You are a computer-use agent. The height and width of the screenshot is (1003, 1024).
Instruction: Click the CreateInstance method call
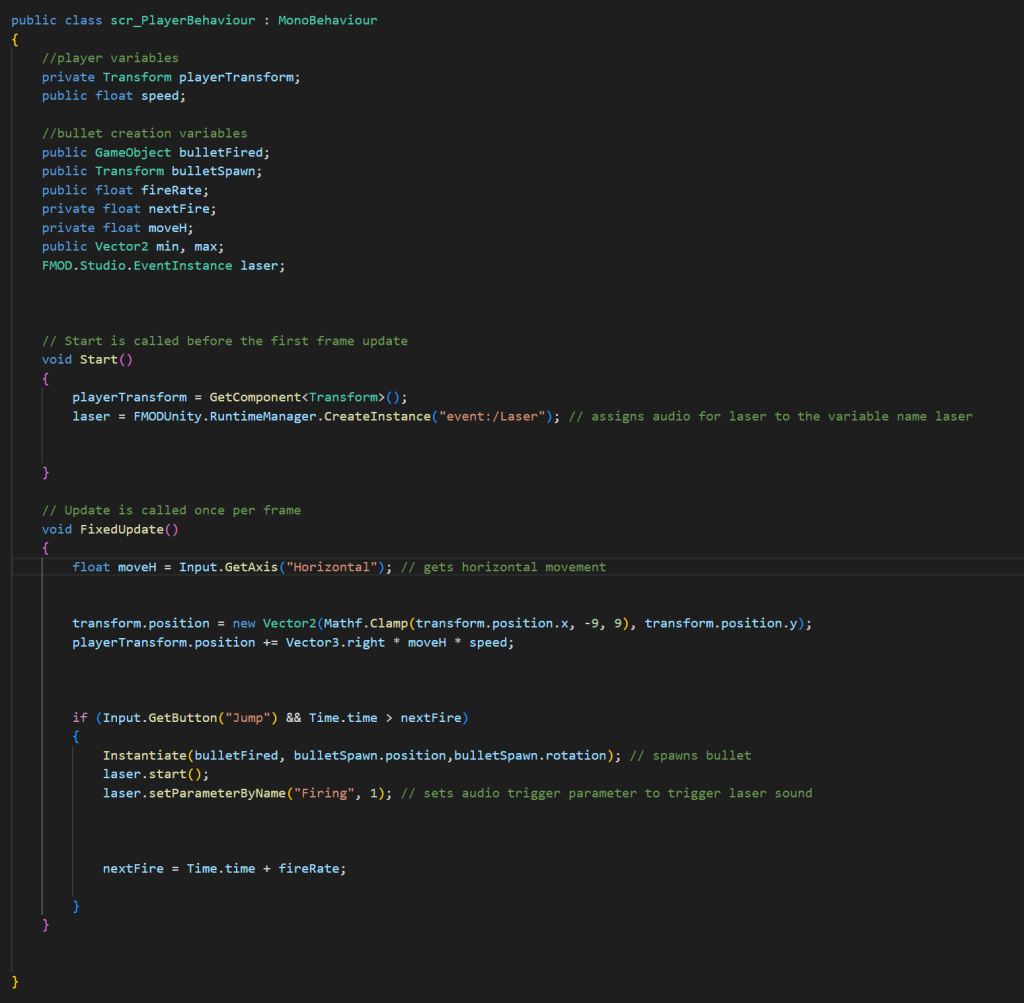(376, 416)
